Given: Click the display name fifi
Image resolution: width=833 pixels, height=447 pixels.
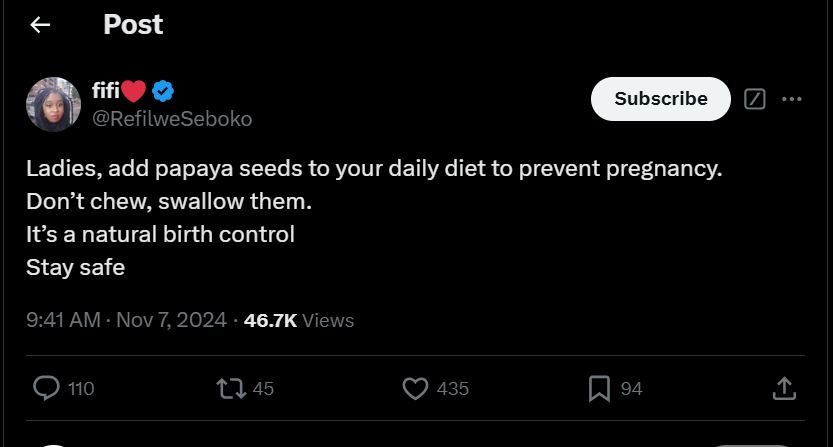Looking at the screenshot, I should 106,92.
